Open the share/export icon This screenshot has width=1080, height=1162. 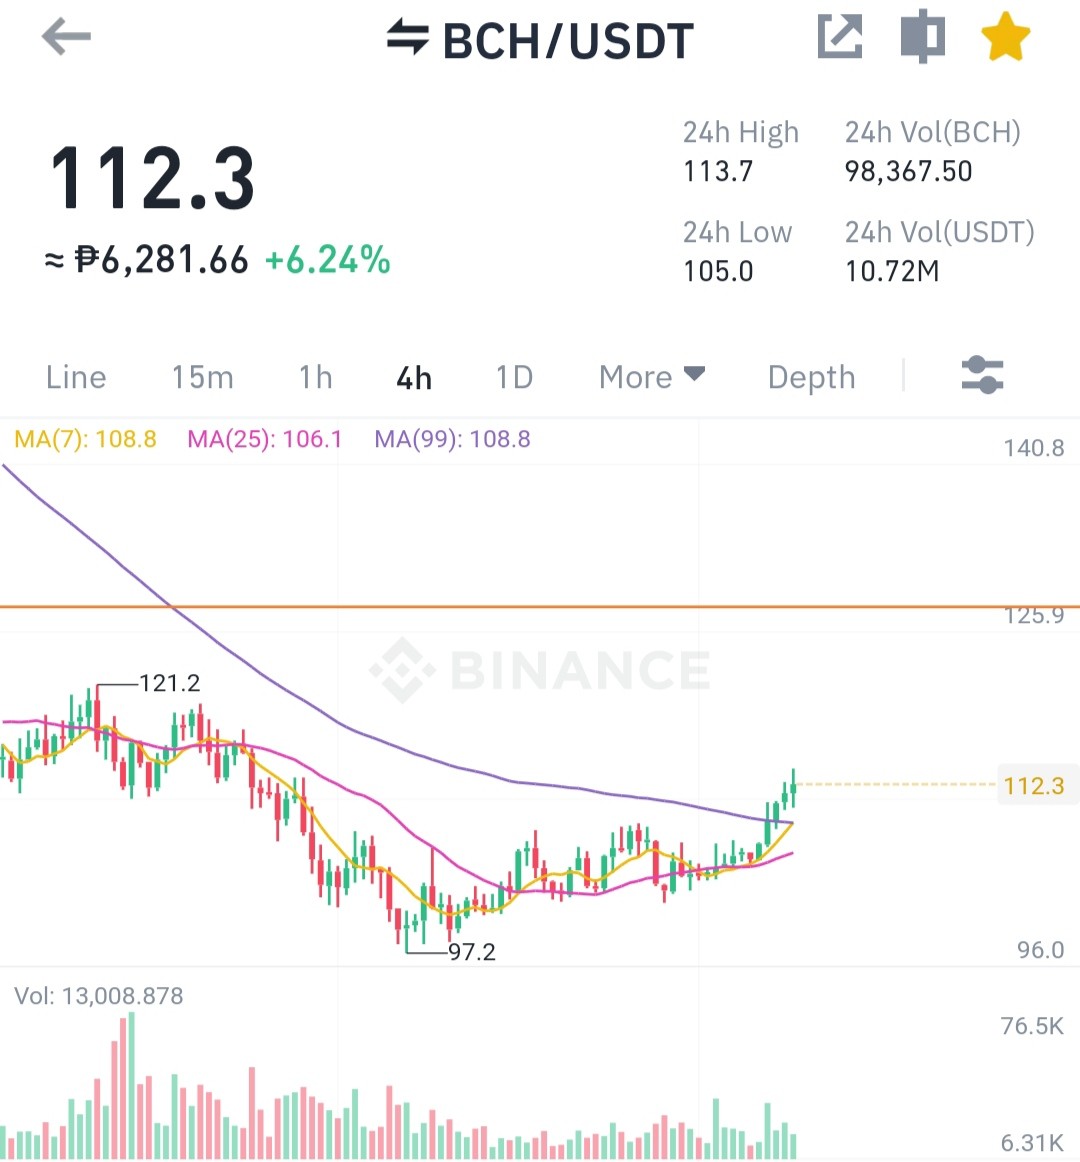(x=840, y=36)
